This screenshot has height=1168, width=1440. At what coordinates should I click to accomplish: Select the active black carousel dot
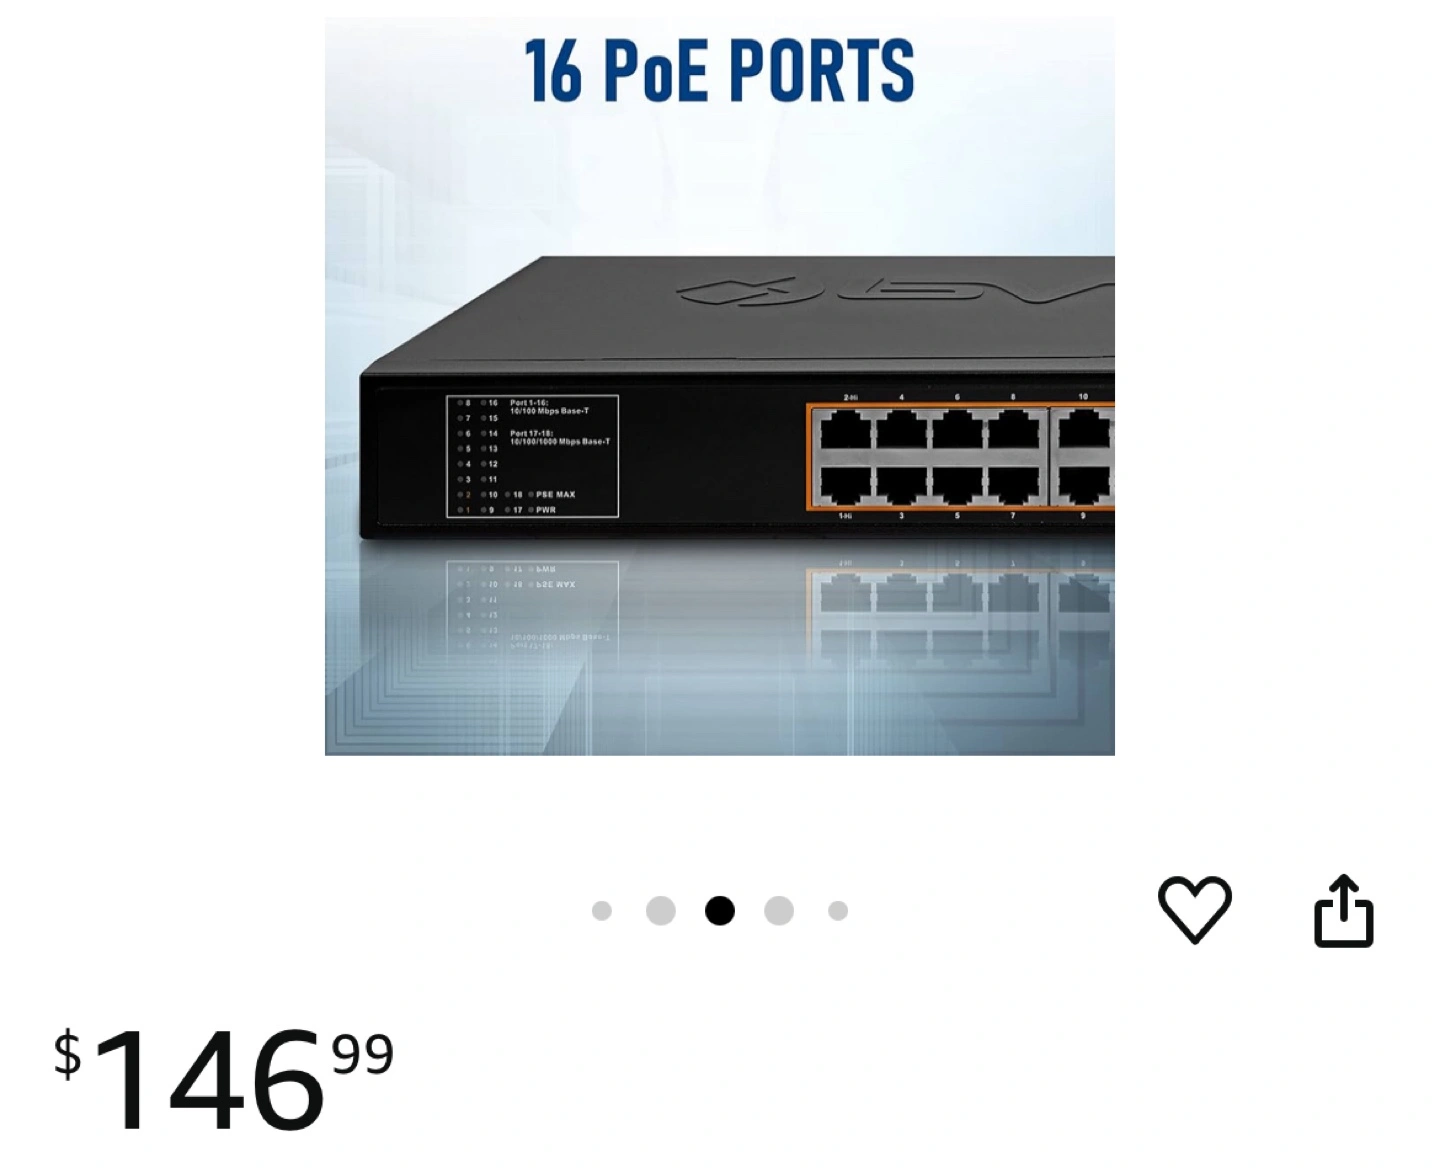click(720, 910)
